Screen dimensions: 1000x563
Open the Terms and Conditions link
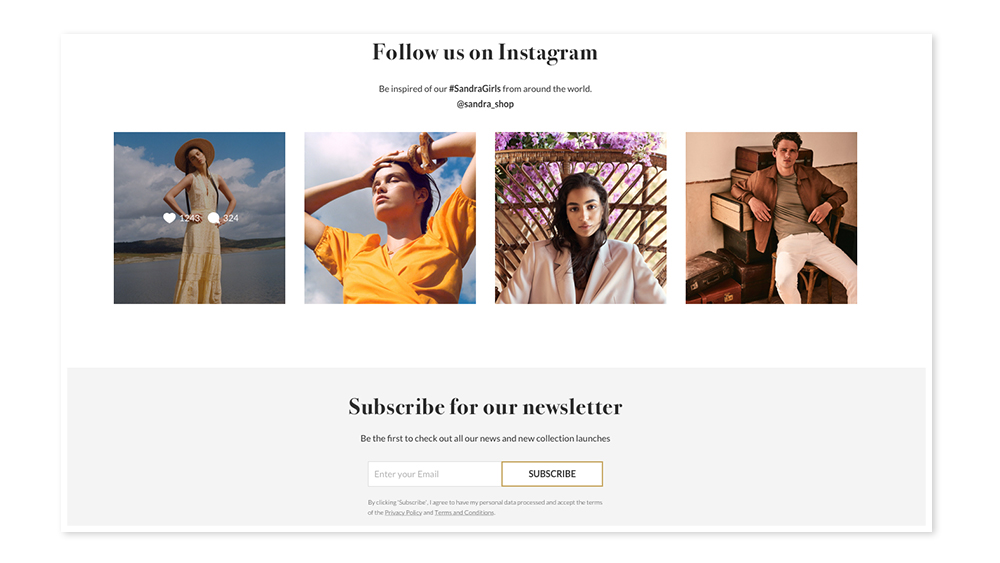[x=464, y=513]
